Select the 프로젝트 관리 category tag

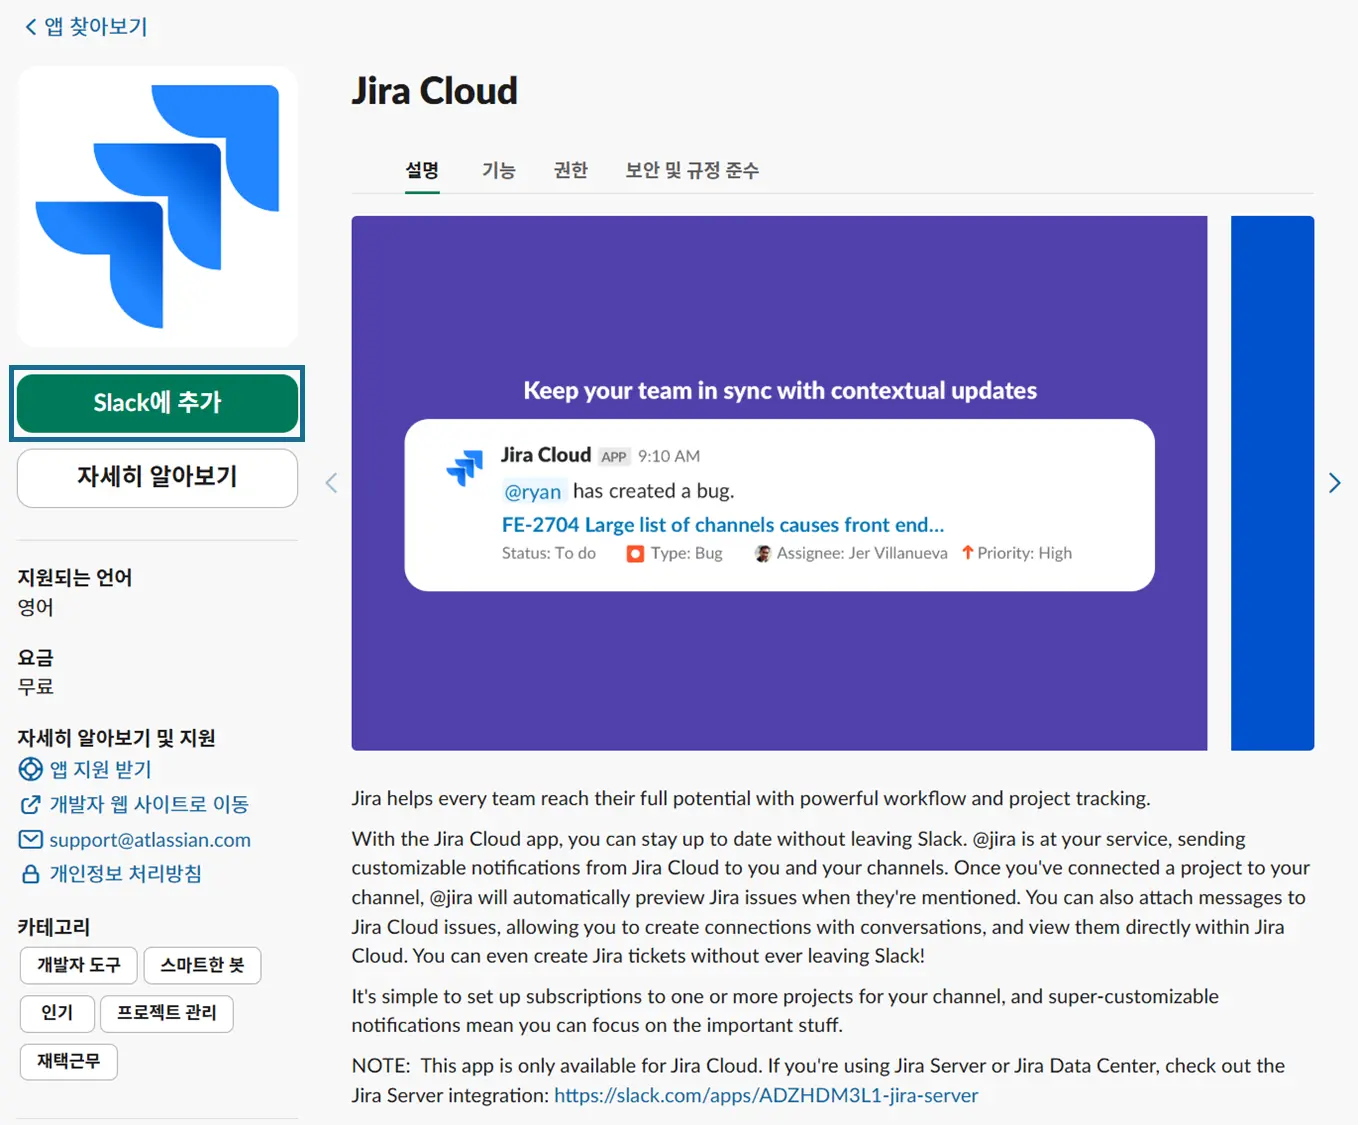pyautogui.click(x=167, y=1013)
